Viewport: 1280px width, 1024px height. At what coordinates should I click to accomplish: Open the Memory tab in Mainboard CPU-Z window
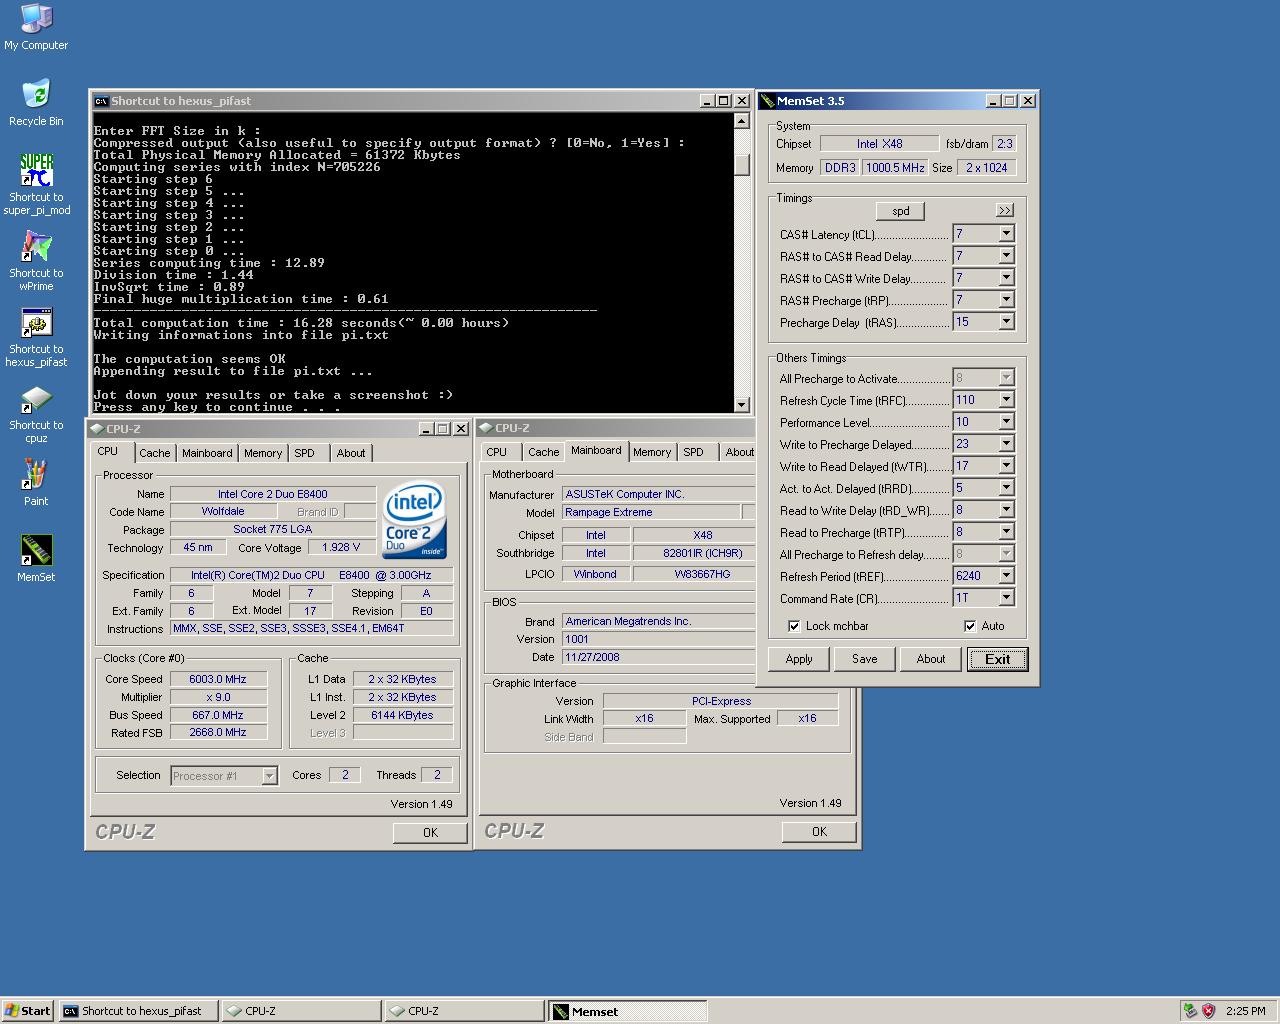(x=652, y=452)
